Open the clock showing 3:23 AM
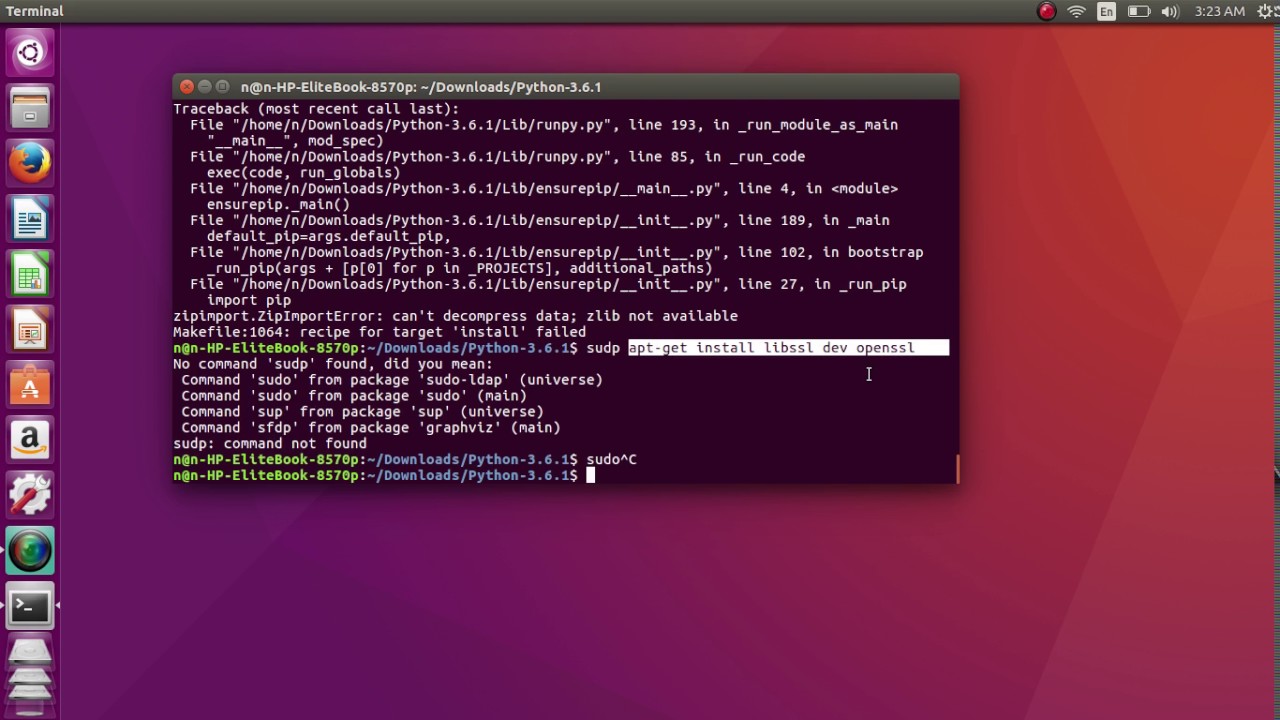1280x720 pixels. click(x=1220, y=12)
